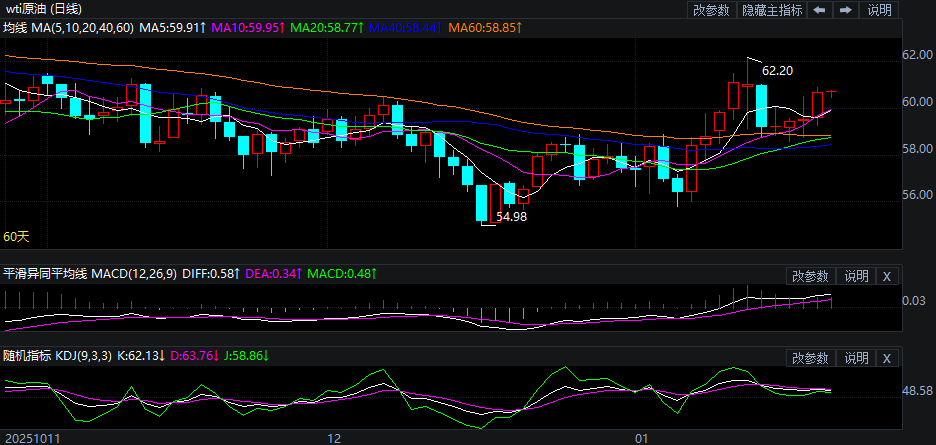Image resolution: width=936 pixels, height=445 pixels.
Task: Click the 60天 period label
Action: (x=16, y=237)
